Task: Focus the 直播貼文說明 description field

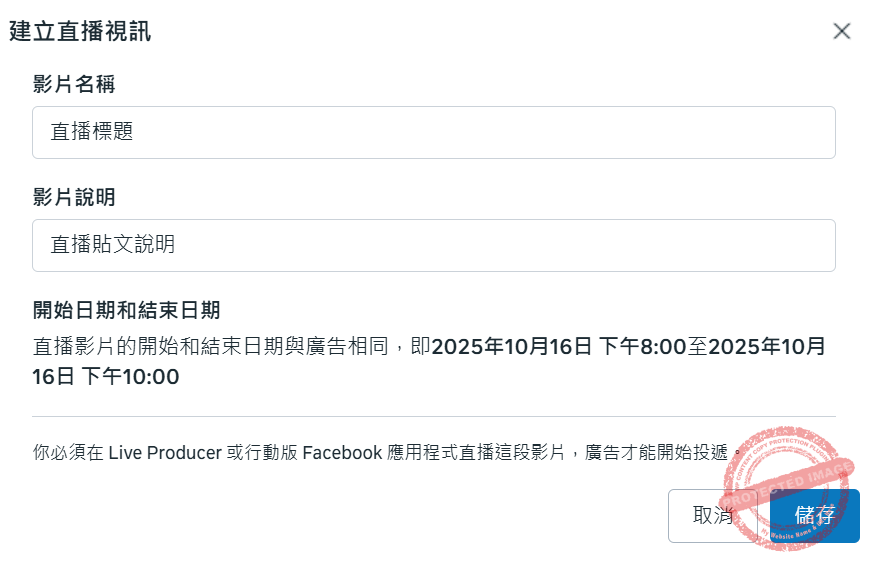Action: 433,245
